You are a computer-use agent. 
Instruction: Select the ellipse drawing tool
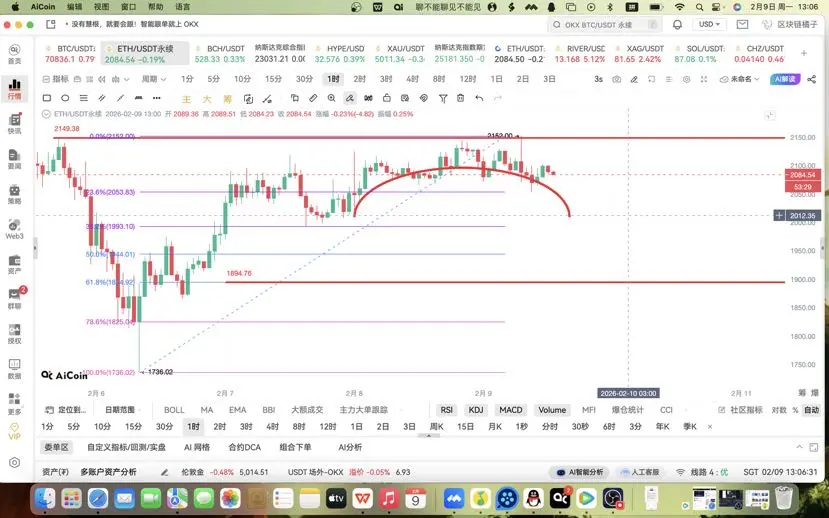tap(65, 98)
